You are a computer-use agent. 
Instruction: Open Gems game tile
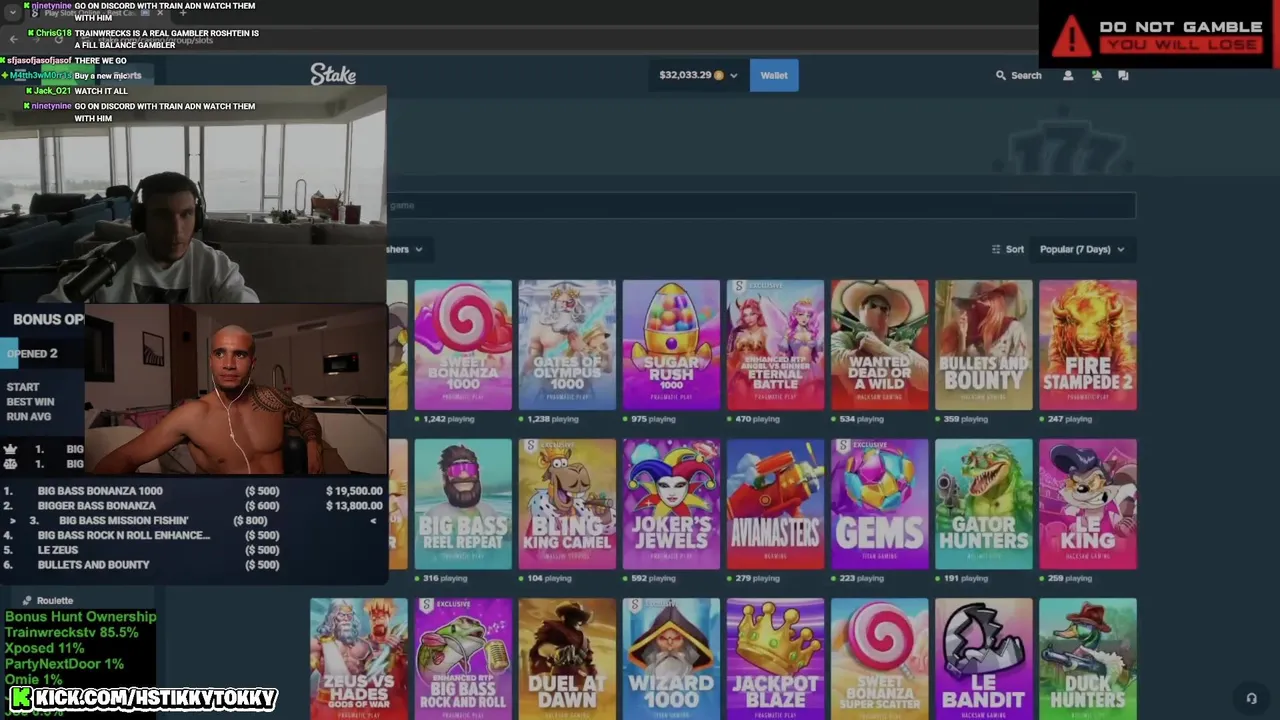(x=879, y=504)
